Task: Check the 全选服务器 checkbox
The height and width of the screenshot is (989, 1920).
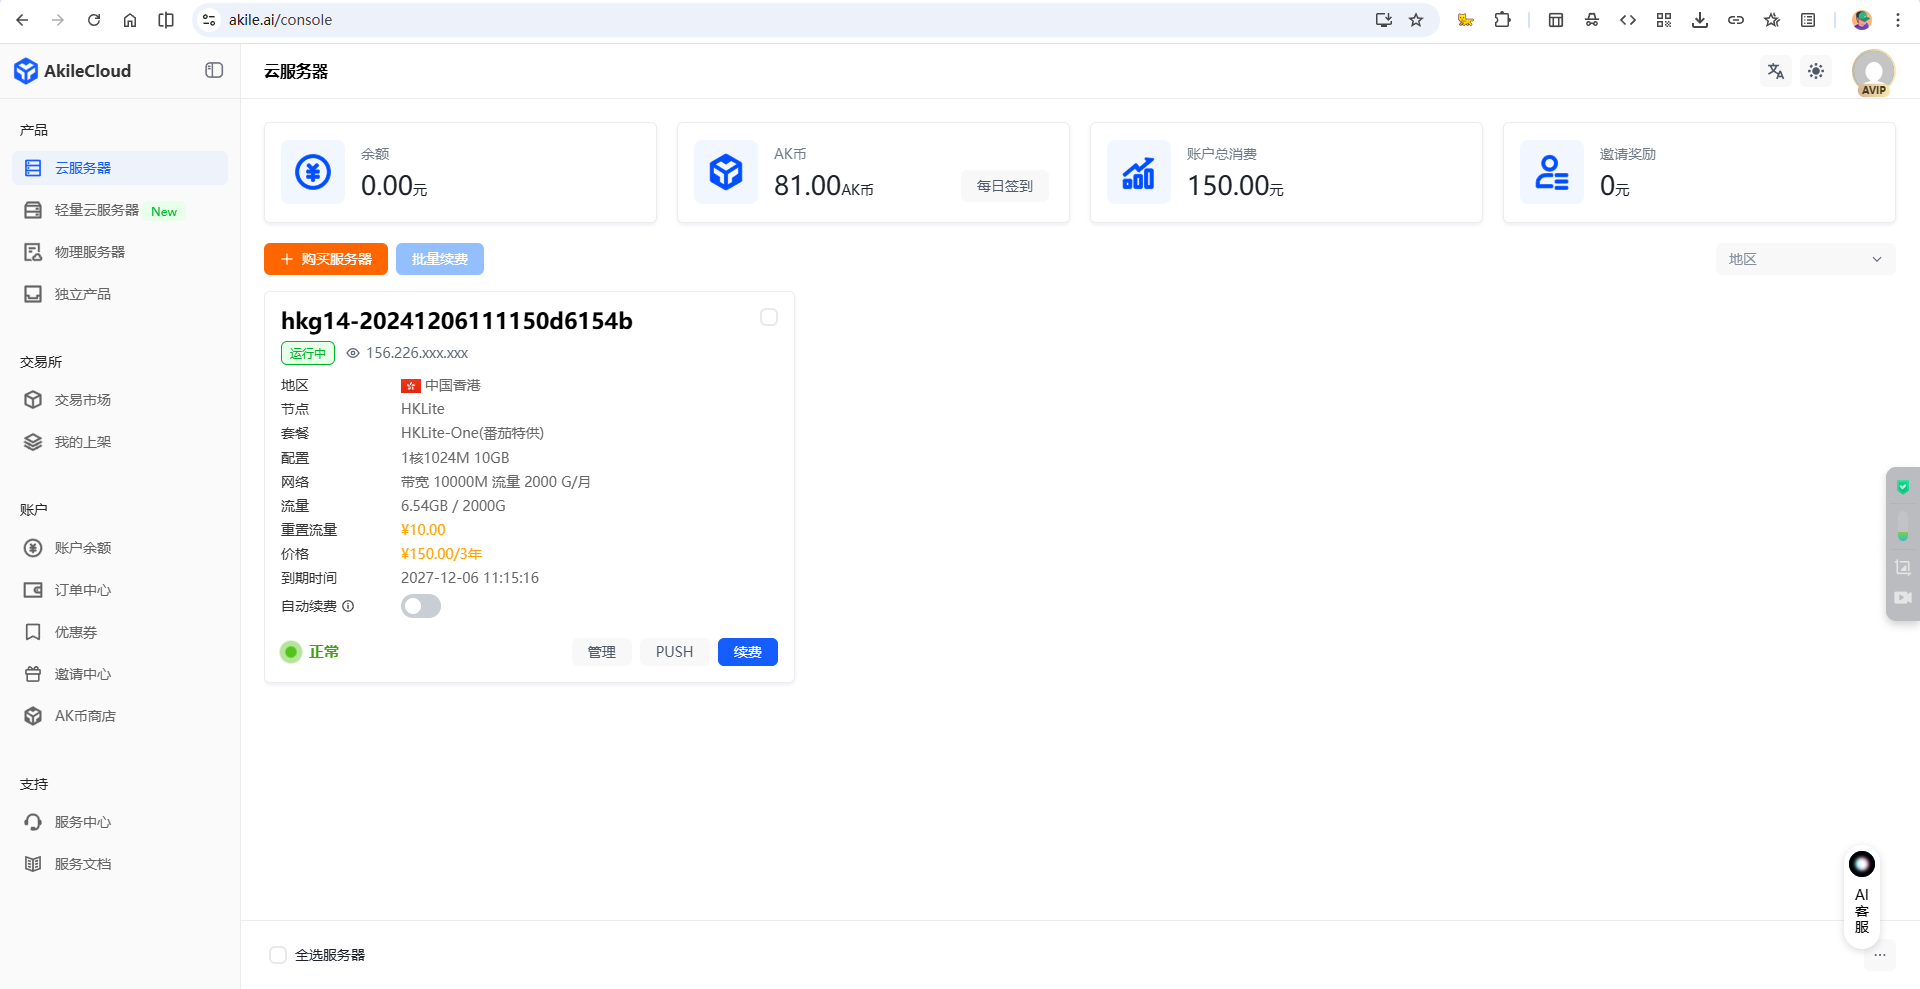Action: [278, 955]
